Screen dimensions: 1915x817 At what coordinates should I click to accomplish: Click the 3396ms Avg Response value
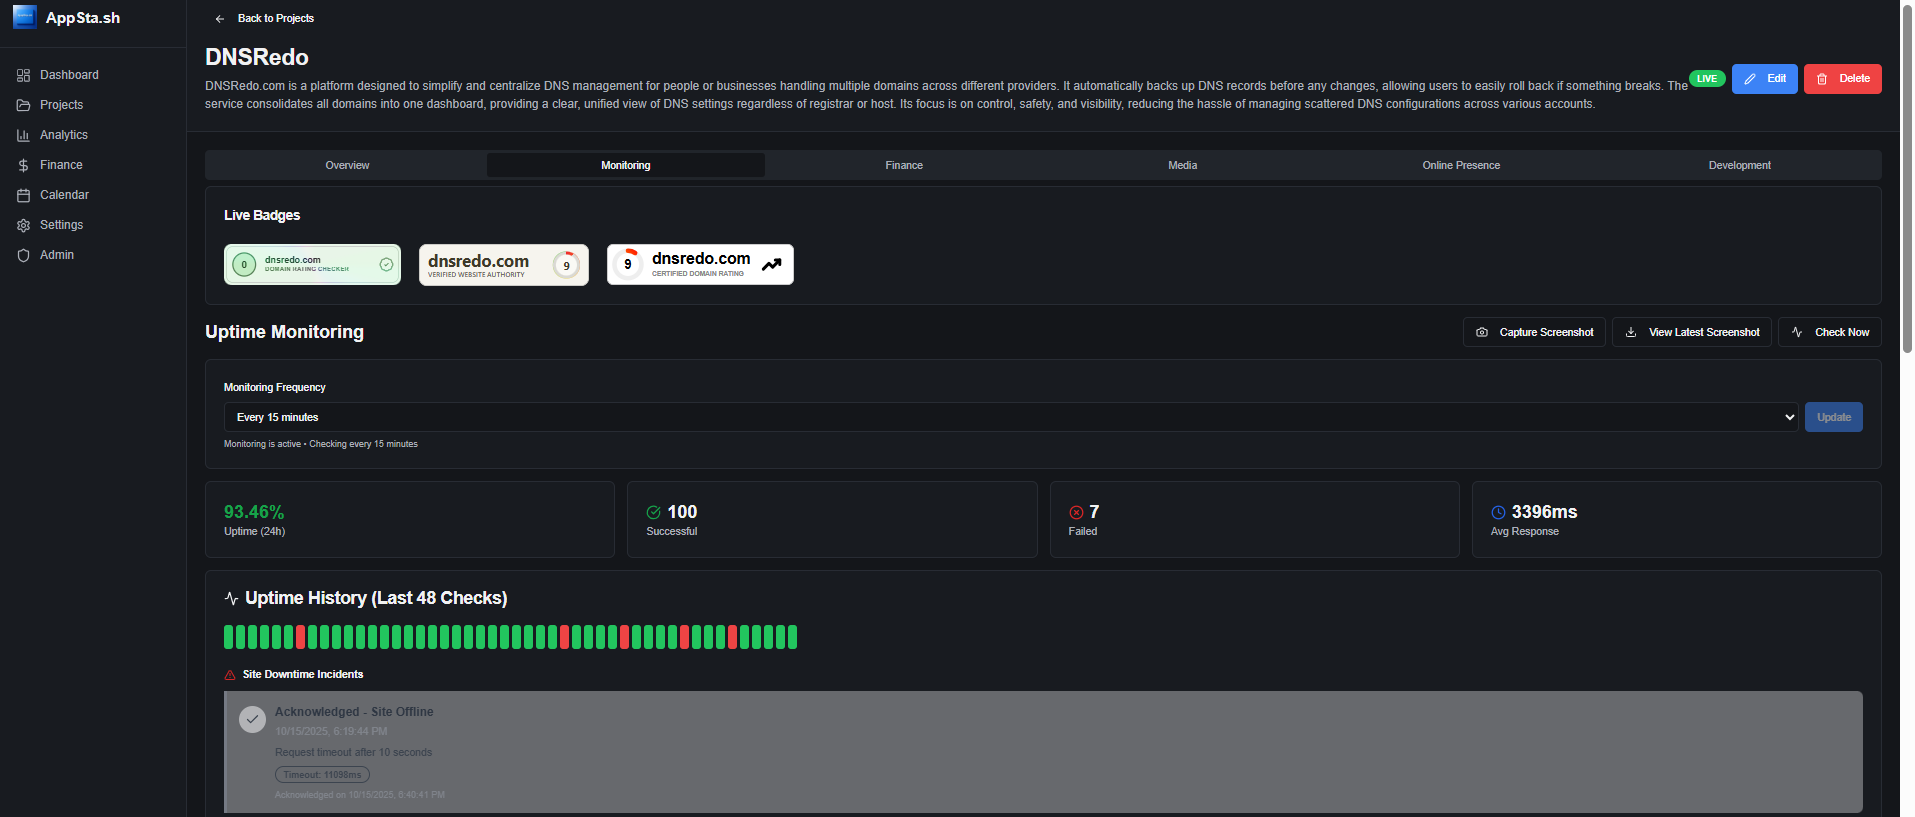click(1544, 512)
